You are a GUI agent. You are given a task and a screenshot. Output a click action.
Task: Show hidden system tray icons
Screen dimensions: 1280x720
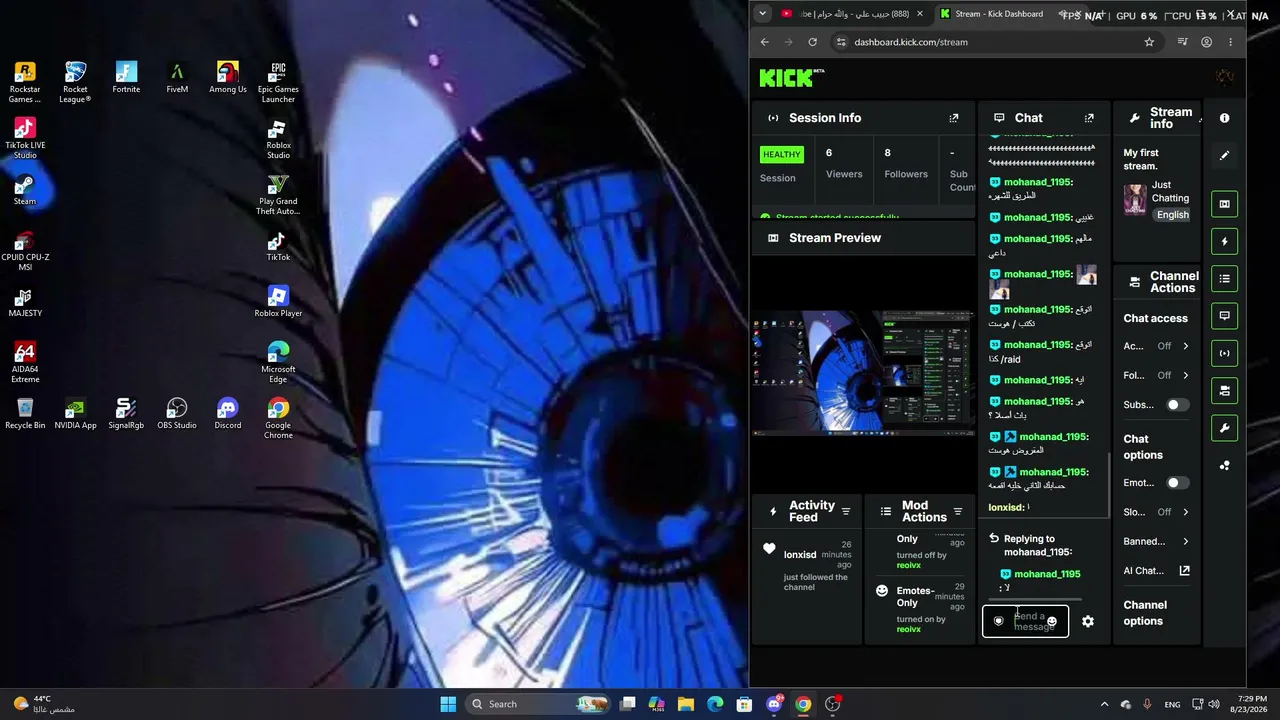pos(1104,704)
